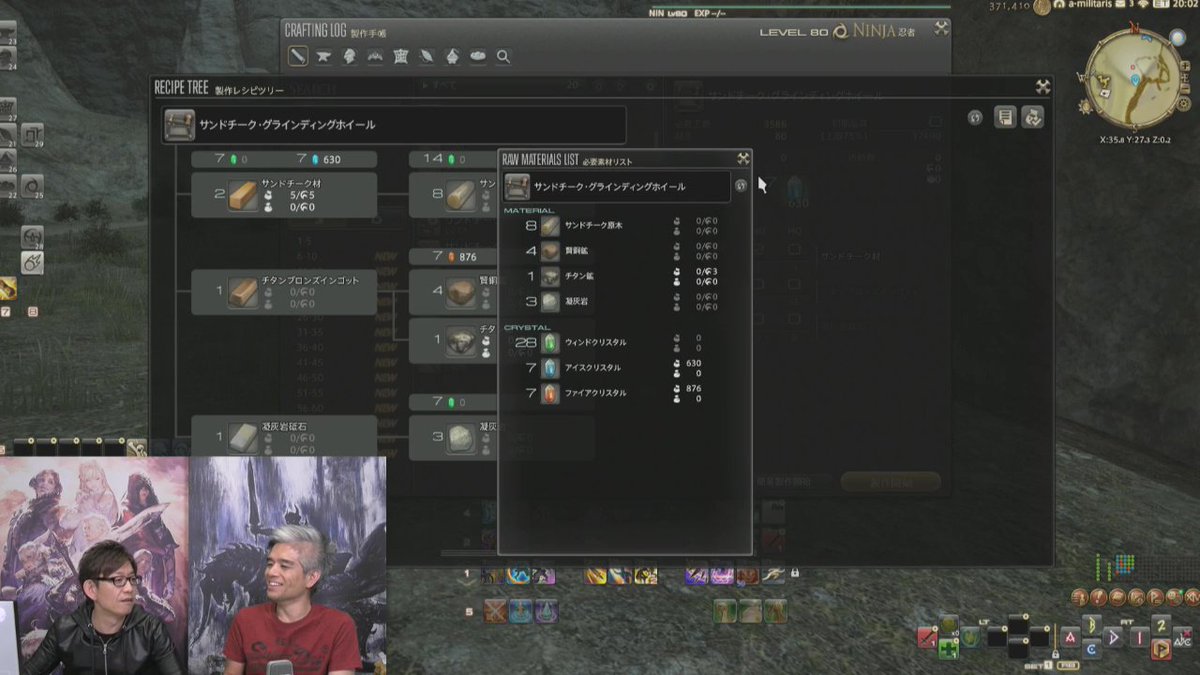1200x675 pixels.
Task: Open recipe search magnifier in Crafting Log
Action: (503, 56)
